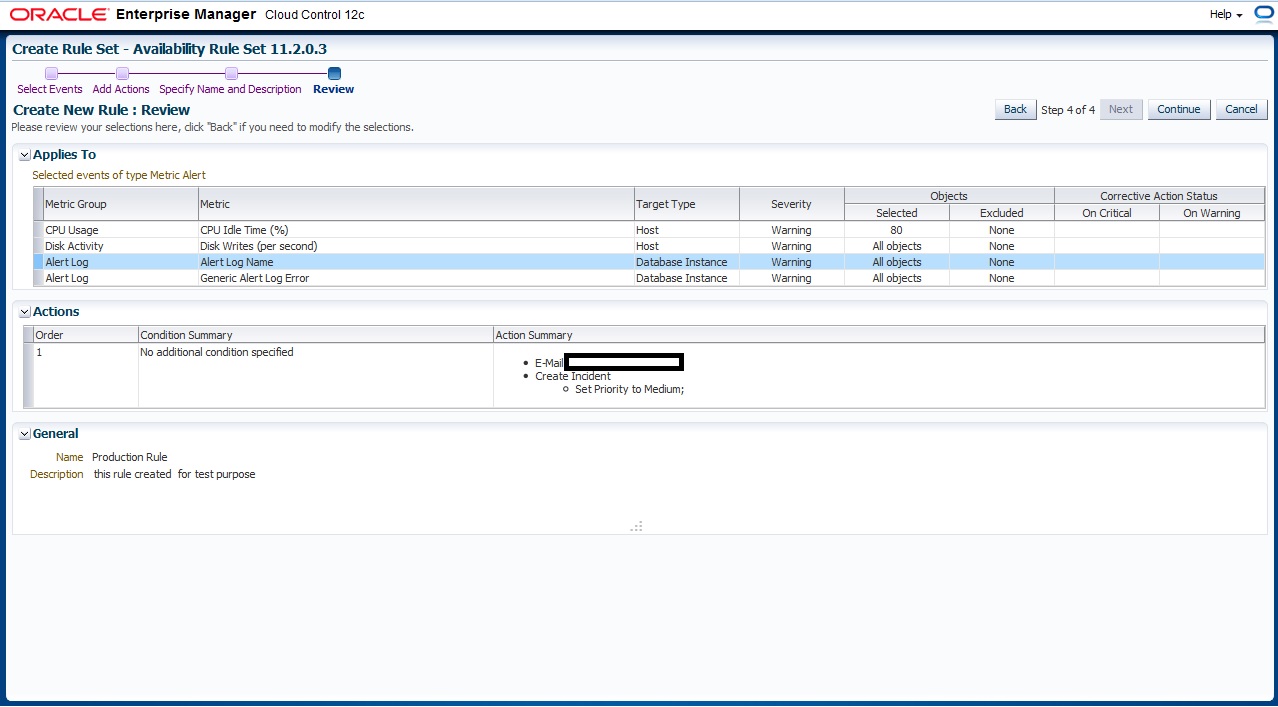1278x707 pixels.
Task: Go to the Add Actions step link
Action: pyautogui.click(x=121, y=89)
